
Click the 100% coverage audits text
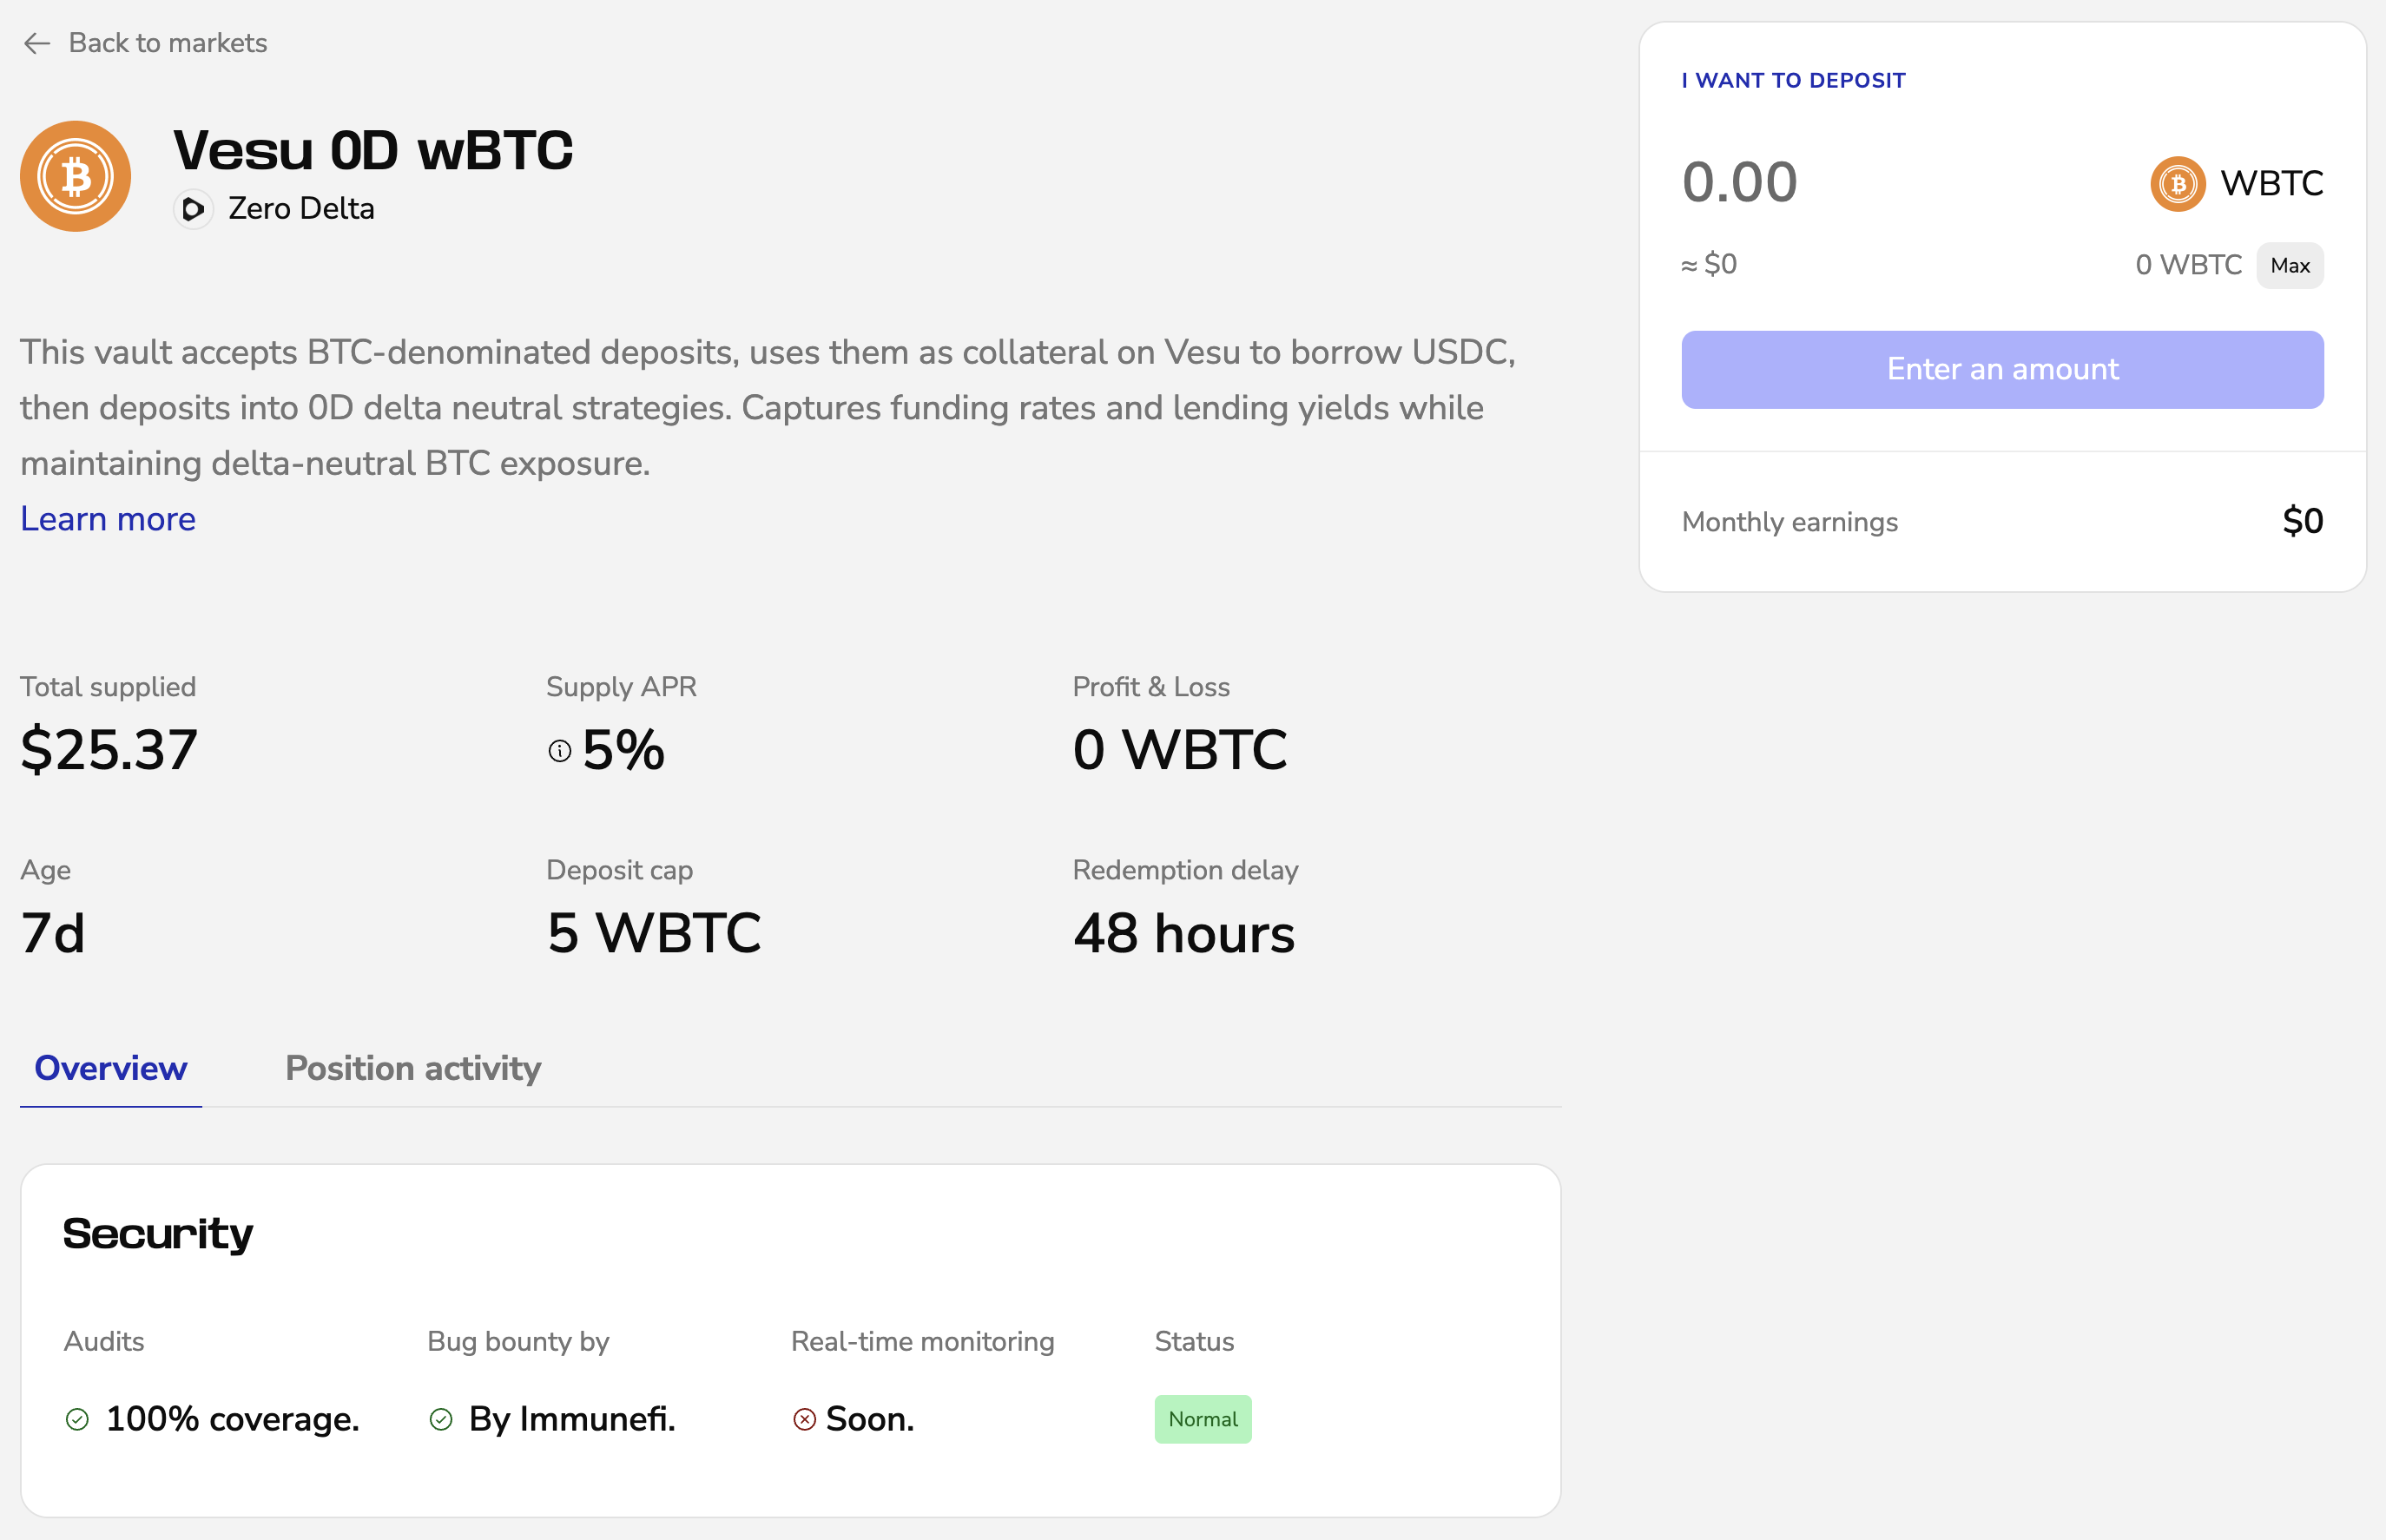(232, 1419)
